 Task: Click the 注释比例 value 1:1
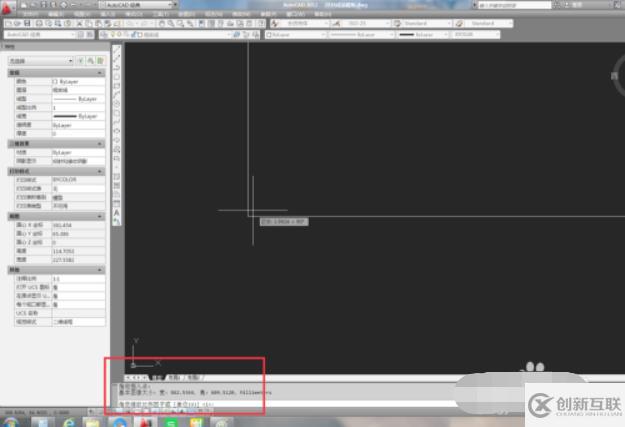pos(79,279)
